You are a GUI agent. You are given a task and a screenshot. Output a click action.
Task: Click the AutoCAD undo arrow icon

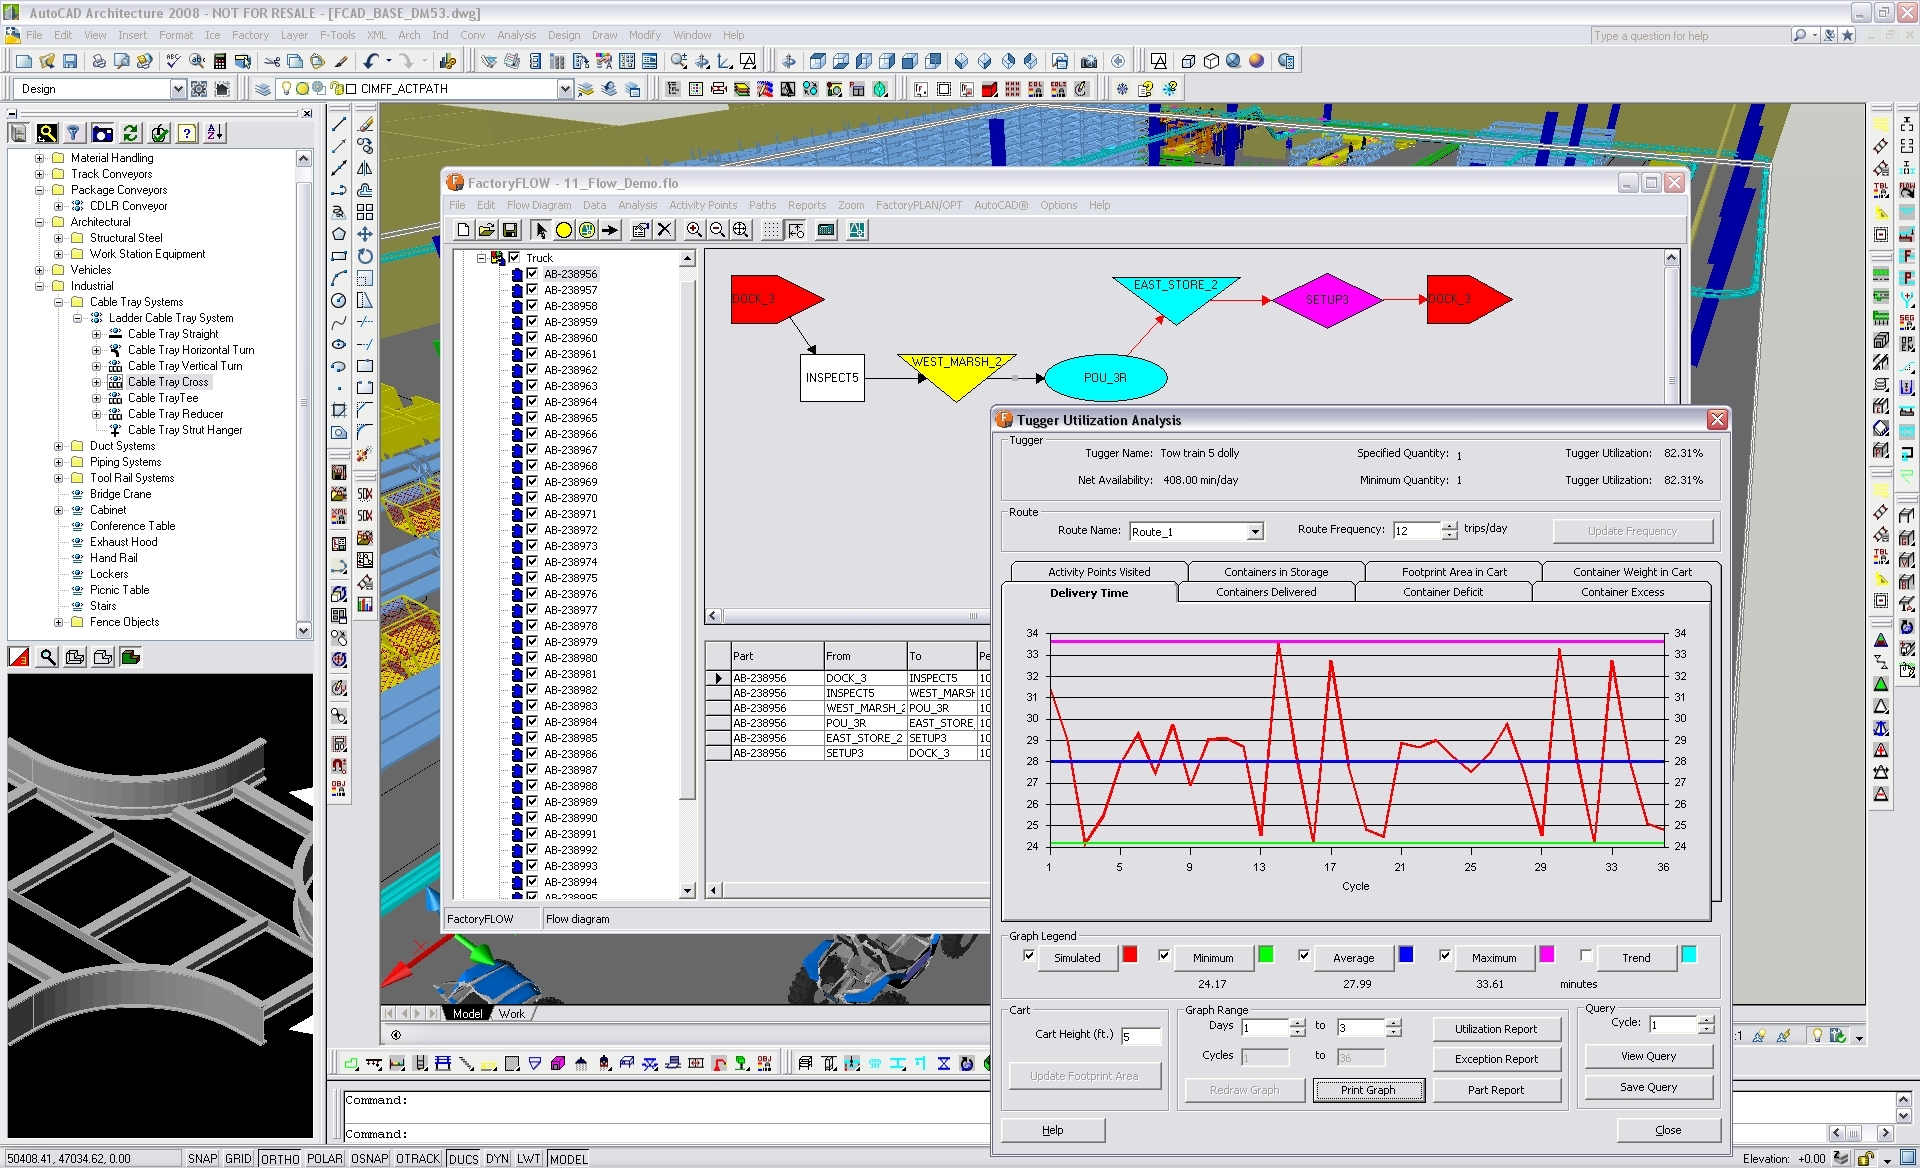tap(371, 61)
